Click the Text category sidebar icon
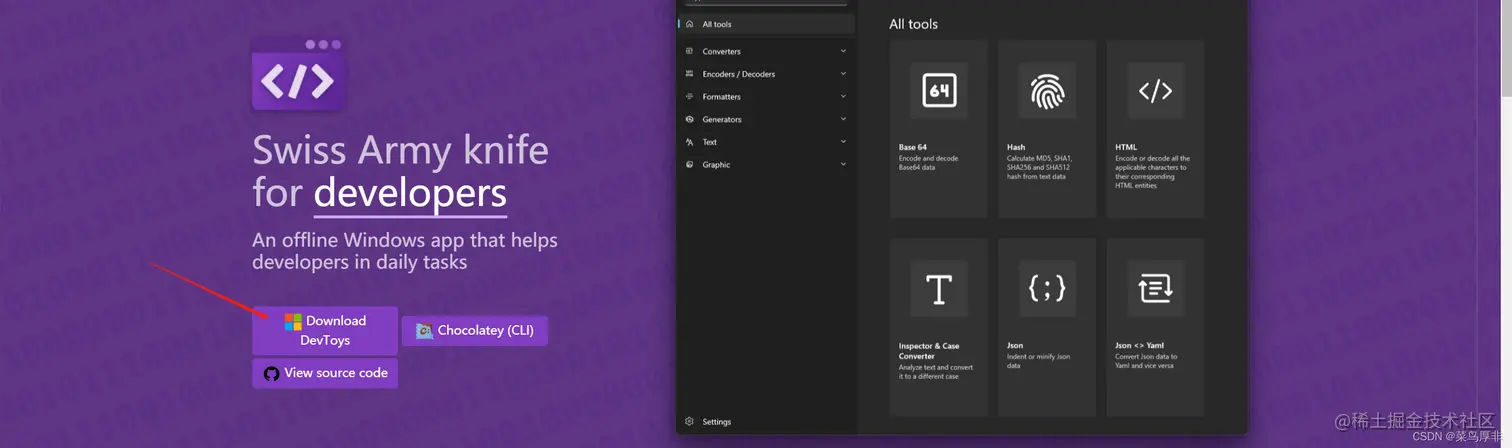This screenshot has width=1512, height=448. 690,142
